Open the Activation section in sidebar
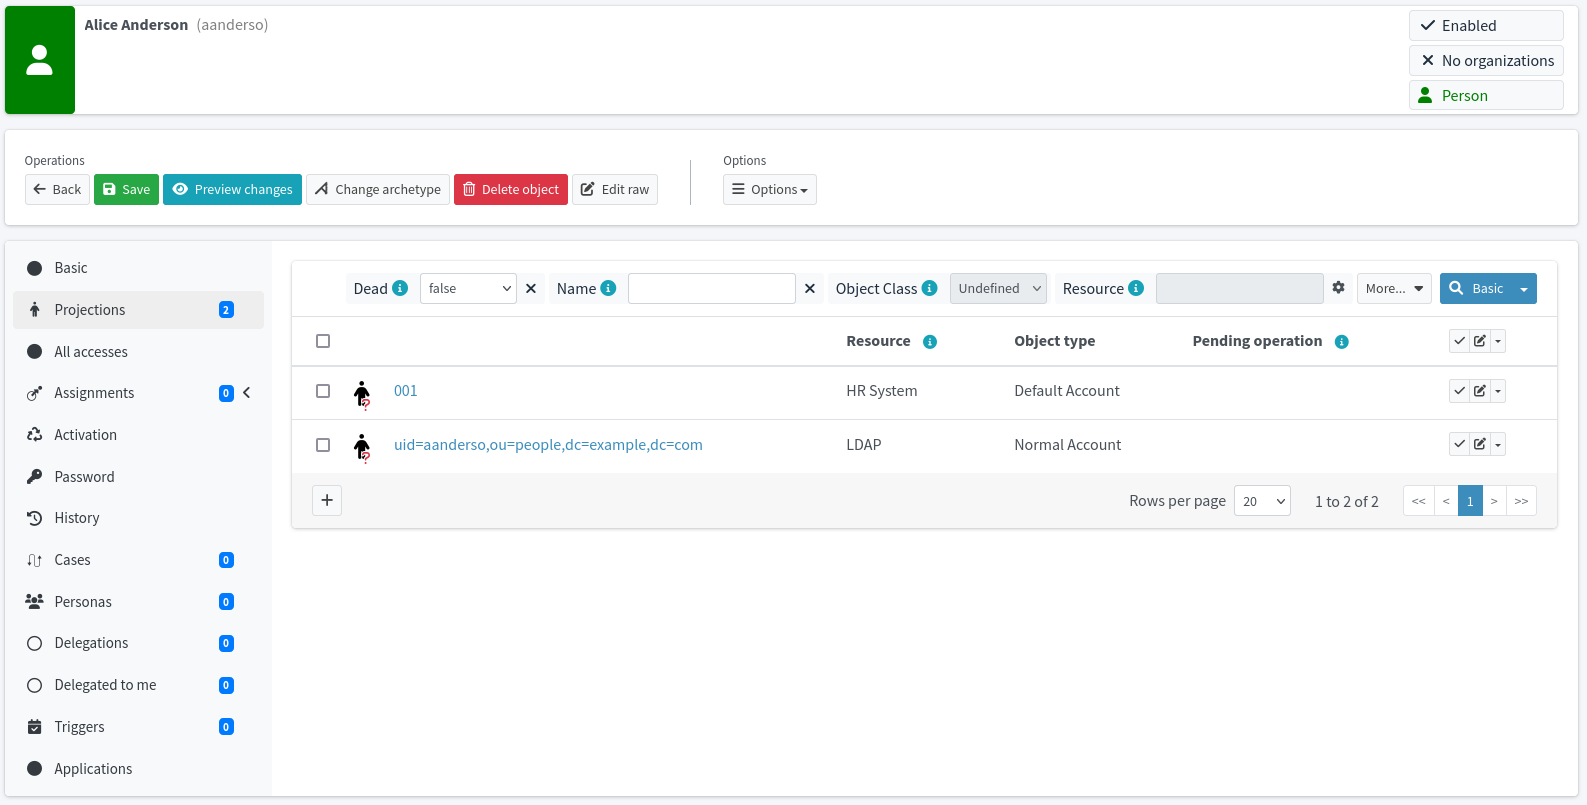Screen dimensions: 1587x805 pos(86,435)
